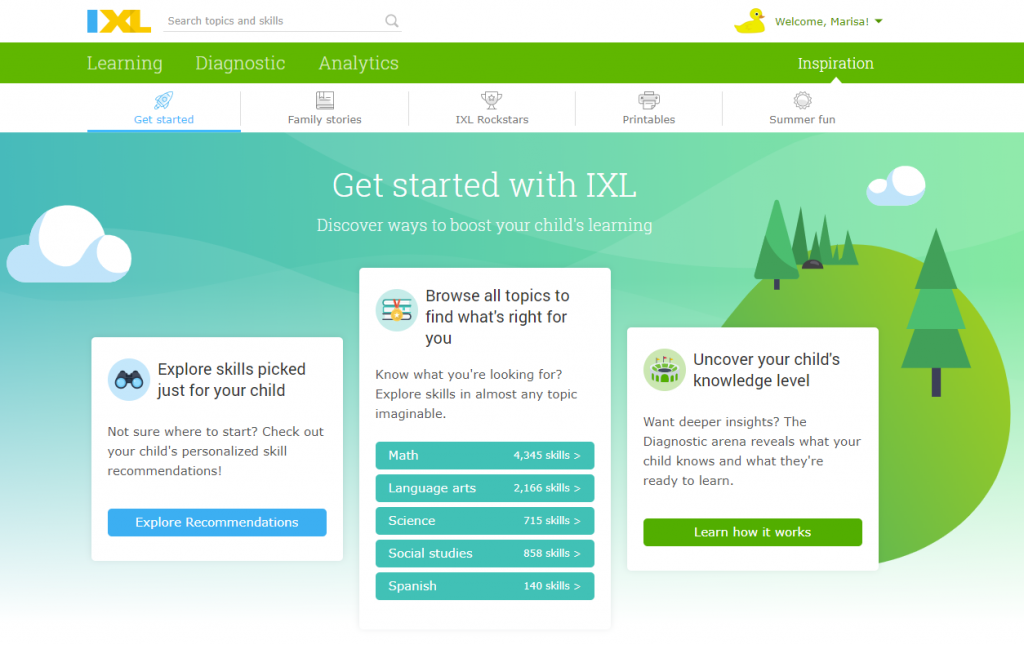Click the binoculars icon on the skills card
Screen dimensions: 1024x645
click(x=129, y=380)
